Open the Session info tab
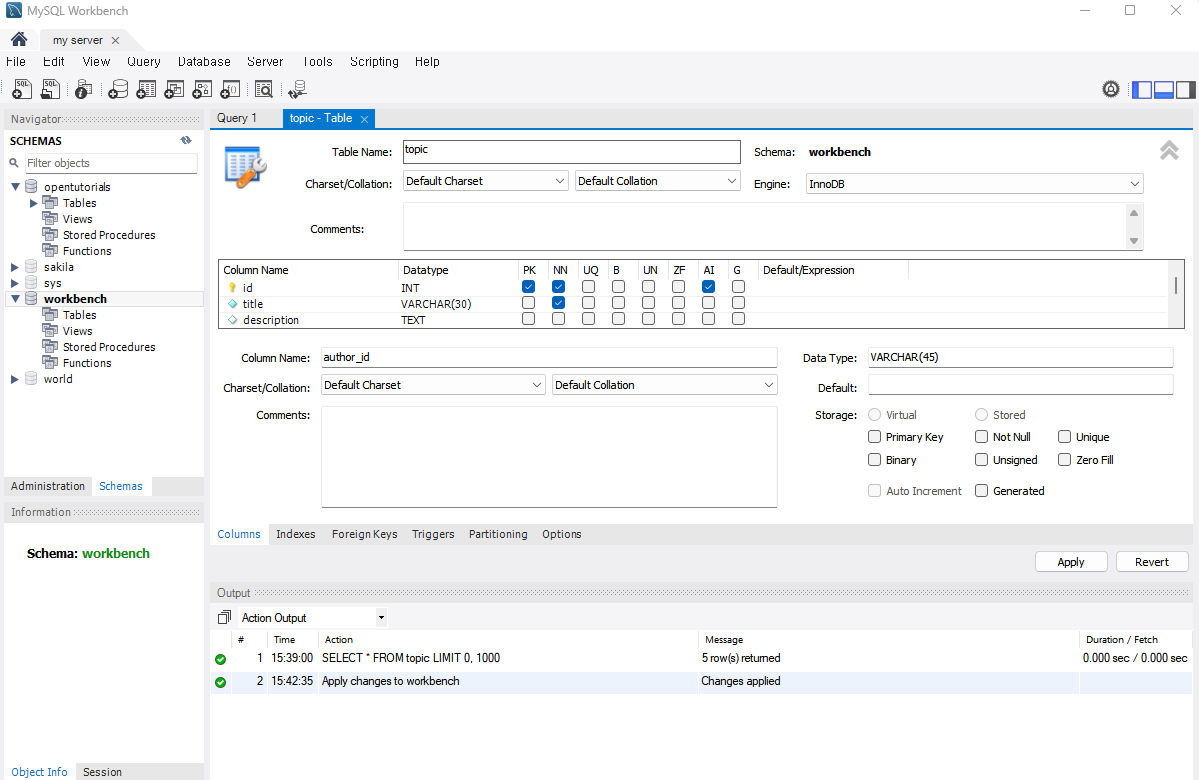Viewport: 1199px width, 780px height. click(102, 772)
